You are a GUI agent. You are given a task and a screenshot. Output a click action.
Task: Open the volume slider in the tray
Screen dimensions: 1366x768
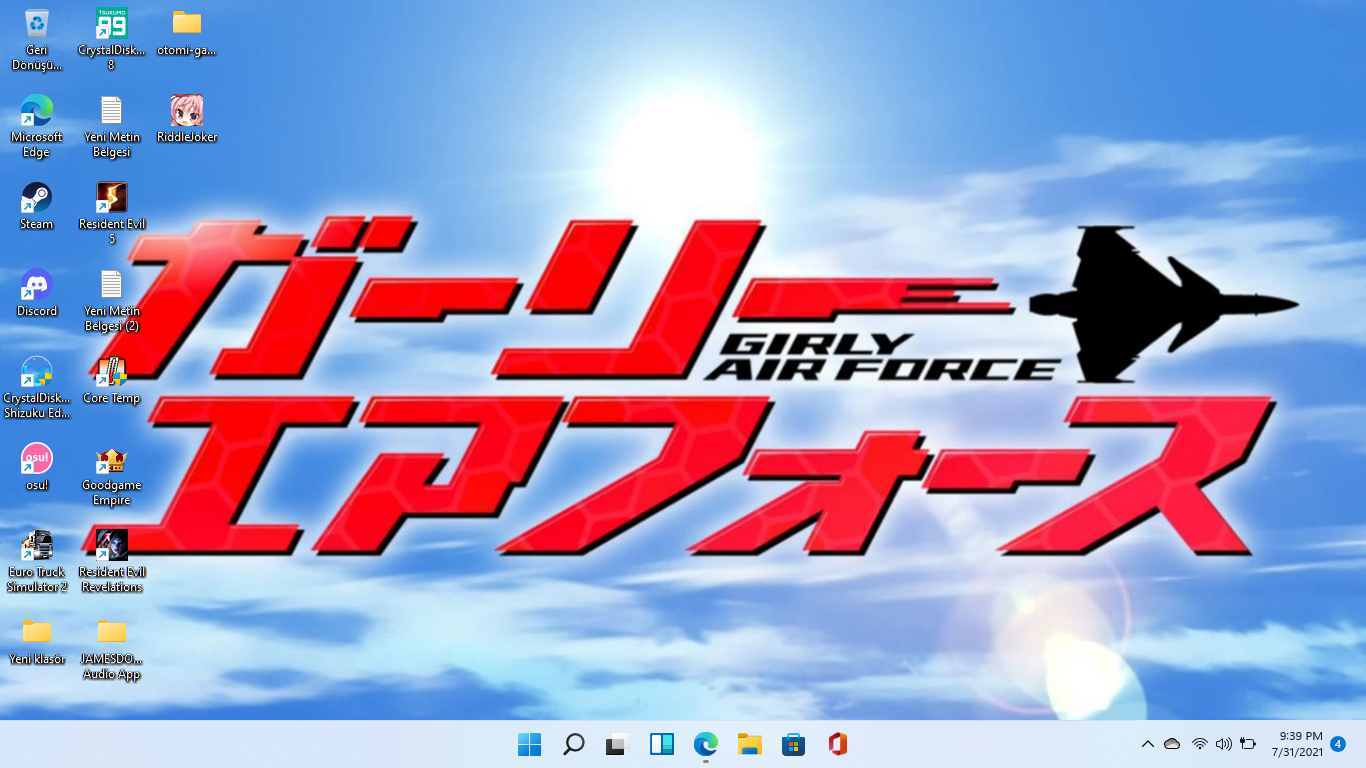click(x=1222, y=744)
